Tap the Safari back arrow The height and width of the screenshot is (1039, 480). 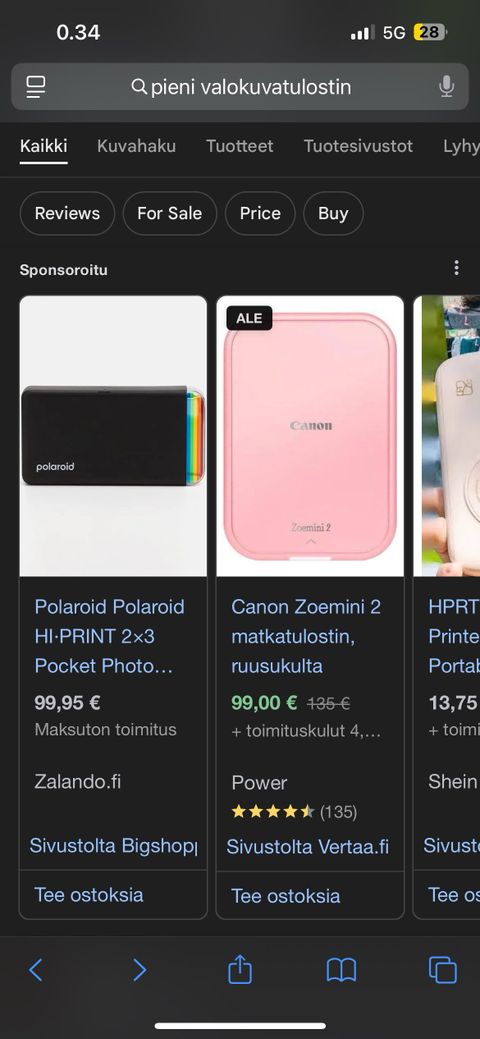point(36,970)
